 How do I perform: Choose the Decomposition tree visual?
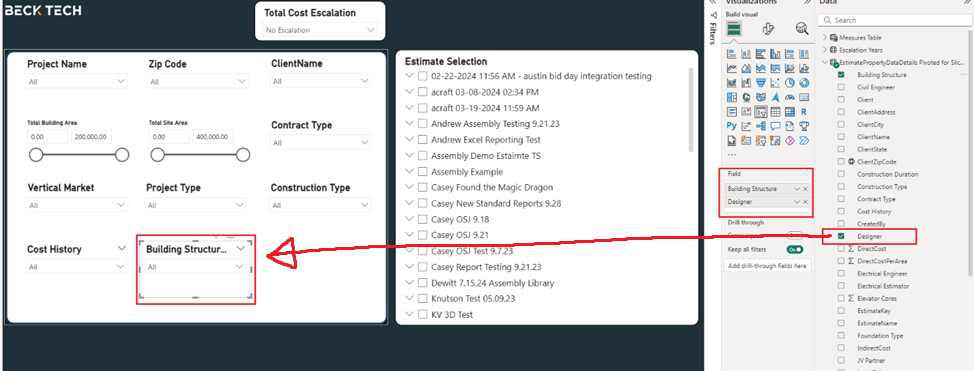click(x=761, y=126)
